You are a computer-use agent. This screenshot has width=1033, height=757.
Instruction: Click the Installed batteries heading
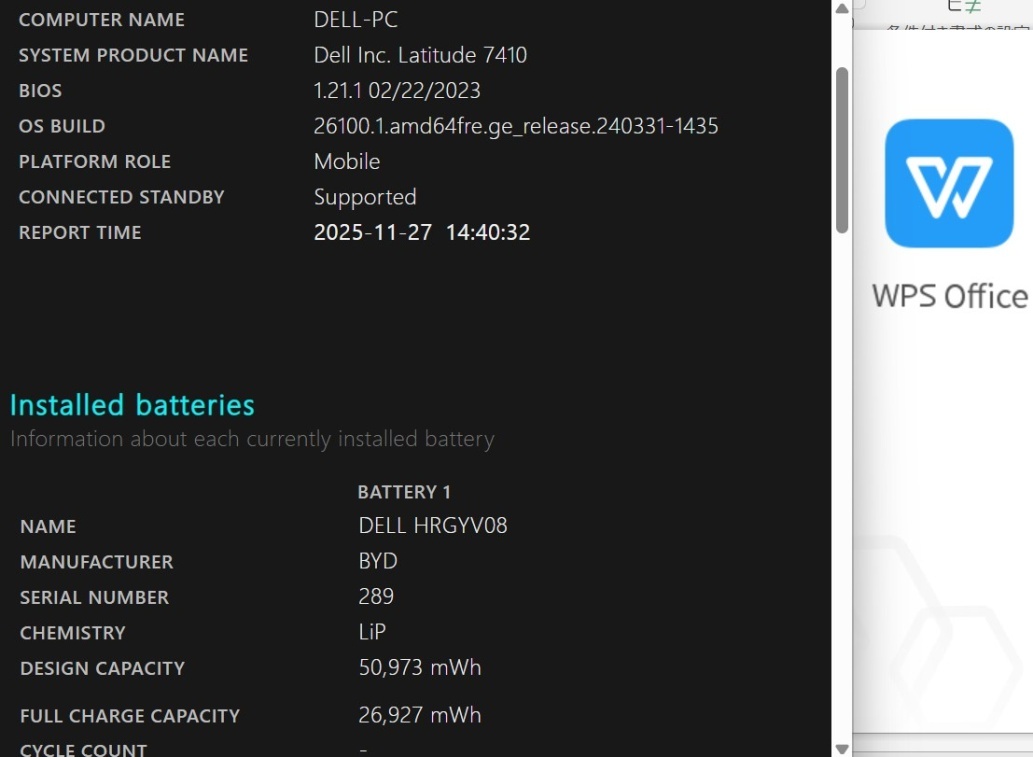(x=132, y=405)
